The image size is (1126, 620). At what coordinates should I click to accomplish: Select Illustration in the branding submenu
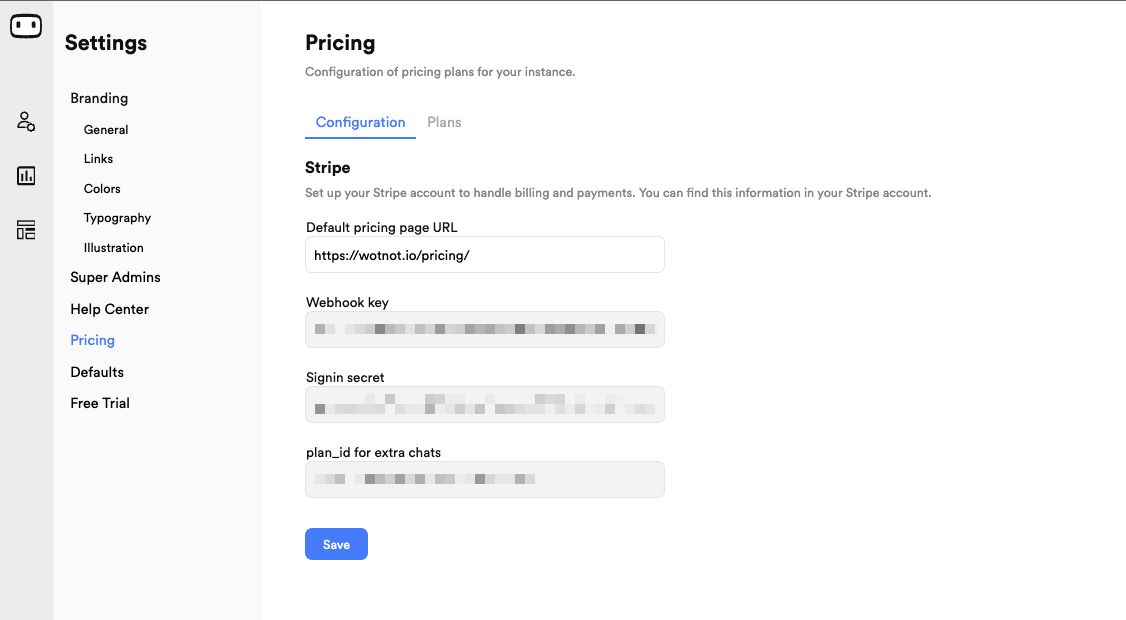[113, 248]
